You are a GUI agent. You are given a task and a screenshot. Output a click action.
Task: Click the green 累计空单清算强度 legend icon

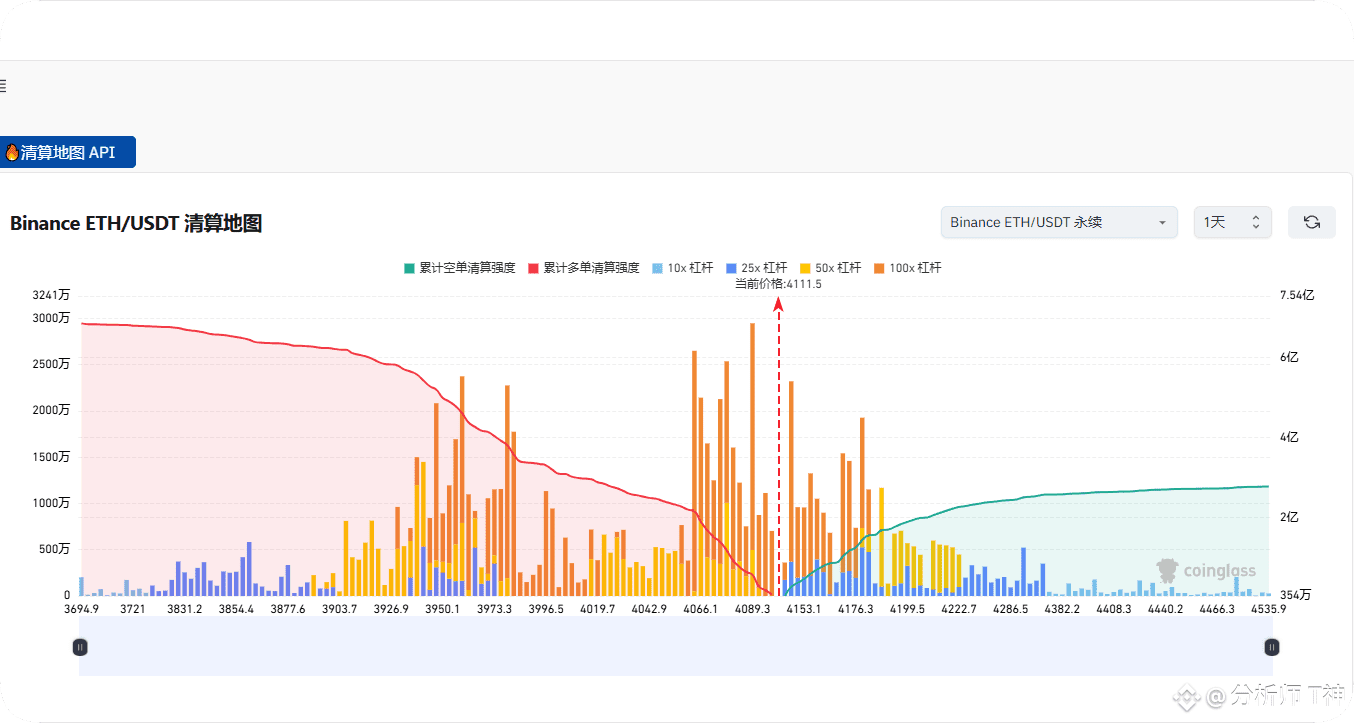(x=409, y=268)
